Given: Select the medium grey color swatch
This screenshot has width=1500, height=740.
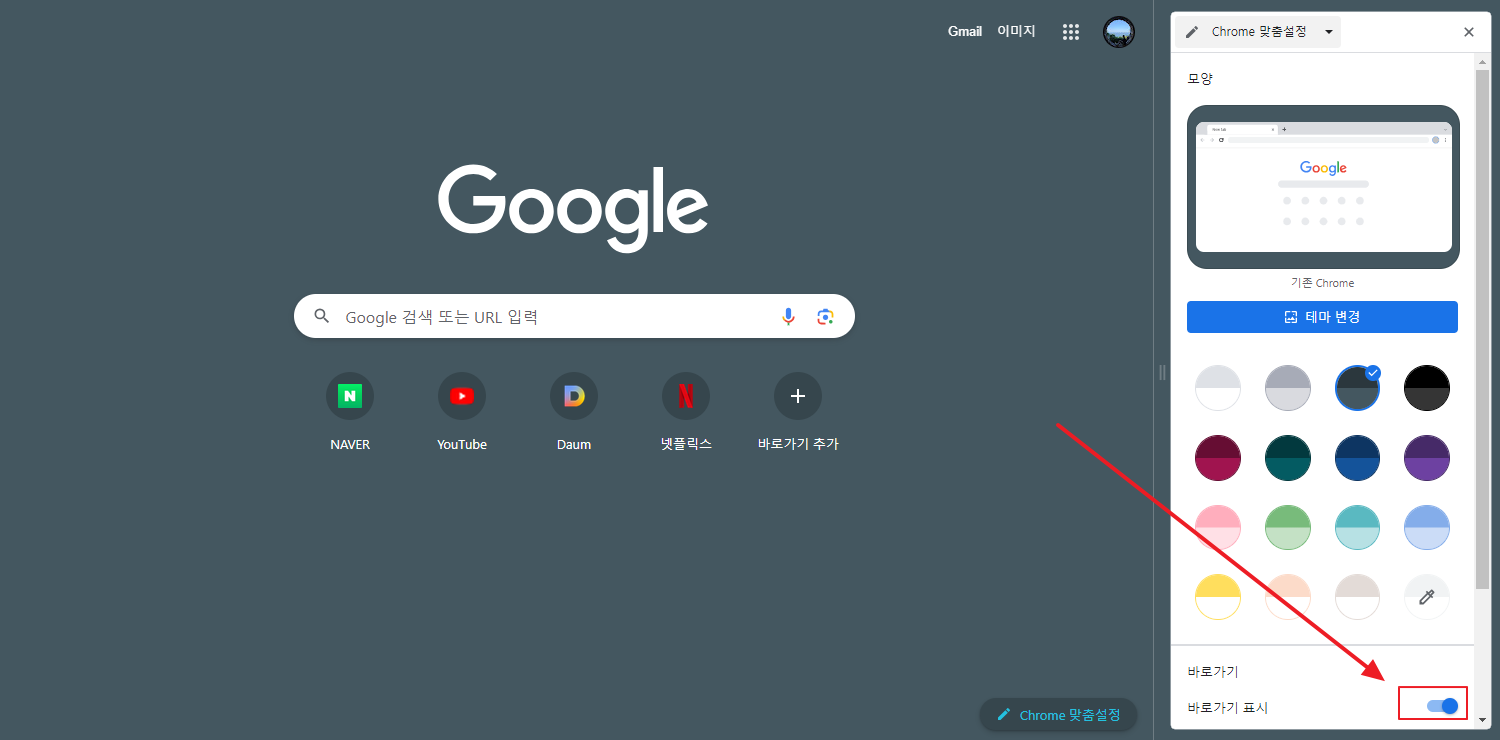Looking at the screenshot, I should [1288, 387].
